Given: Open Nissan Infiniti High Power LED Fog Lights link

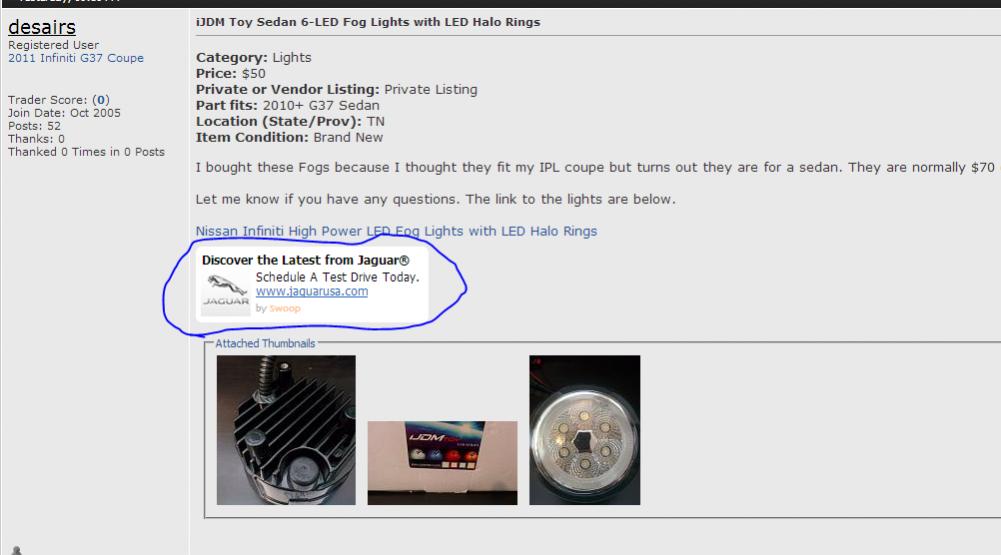Looking at the screenshot, I should coord(396,231).
